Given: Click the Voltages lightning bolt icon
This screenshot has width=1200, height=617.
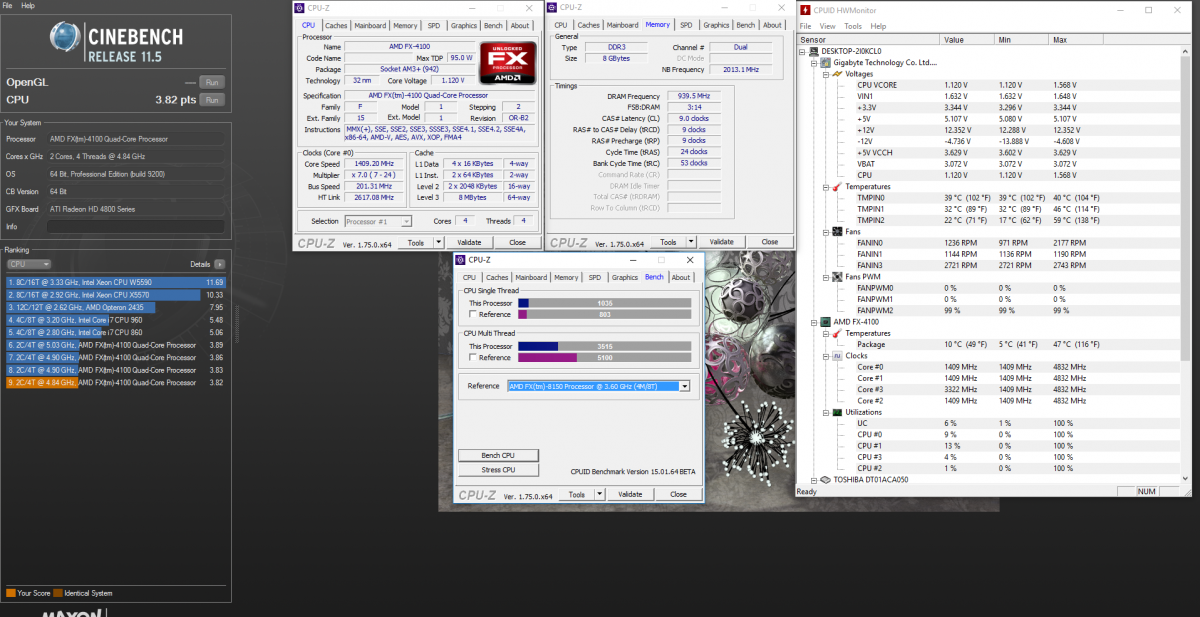Looking at the screenshot, I should pyautogui.click(x=838, y=73).
